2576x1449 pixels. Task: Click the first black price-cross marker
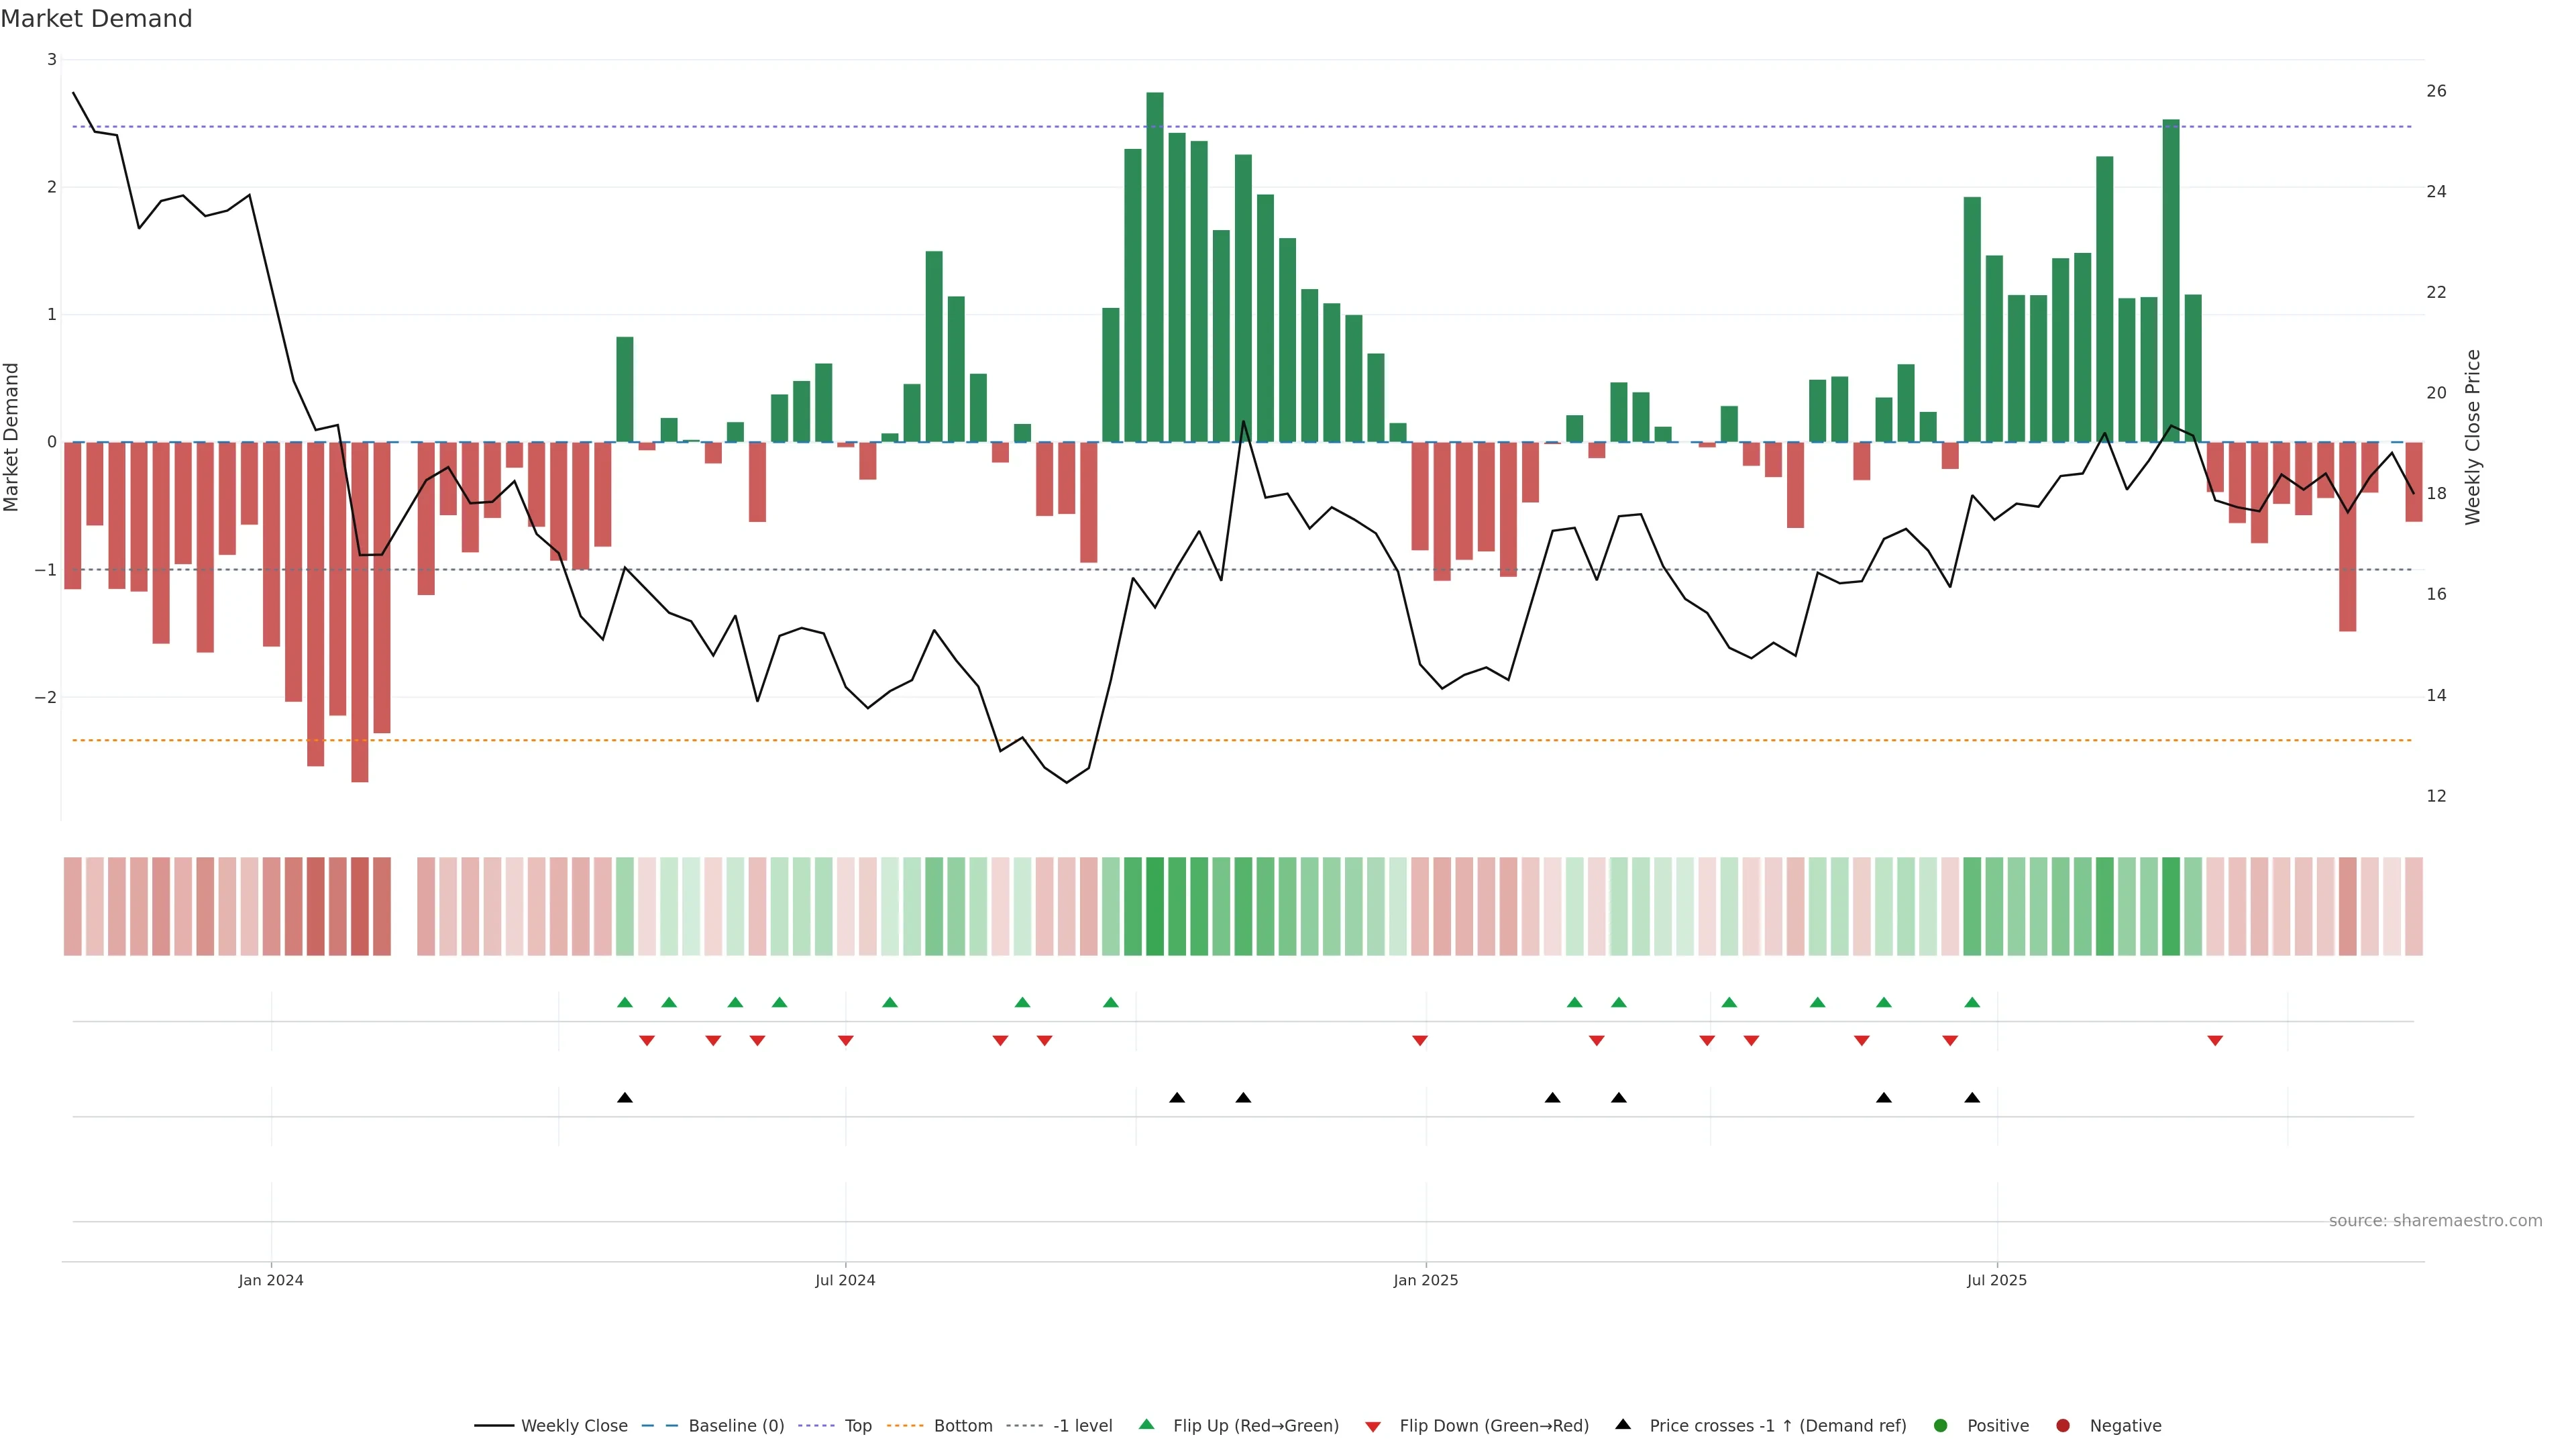click(625, 1098)
